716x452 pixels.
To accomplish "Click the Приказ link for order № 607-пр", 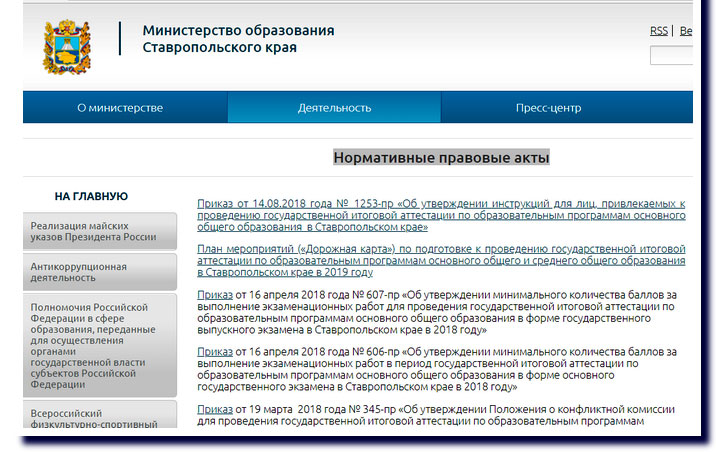I will [x=215, y=295].
